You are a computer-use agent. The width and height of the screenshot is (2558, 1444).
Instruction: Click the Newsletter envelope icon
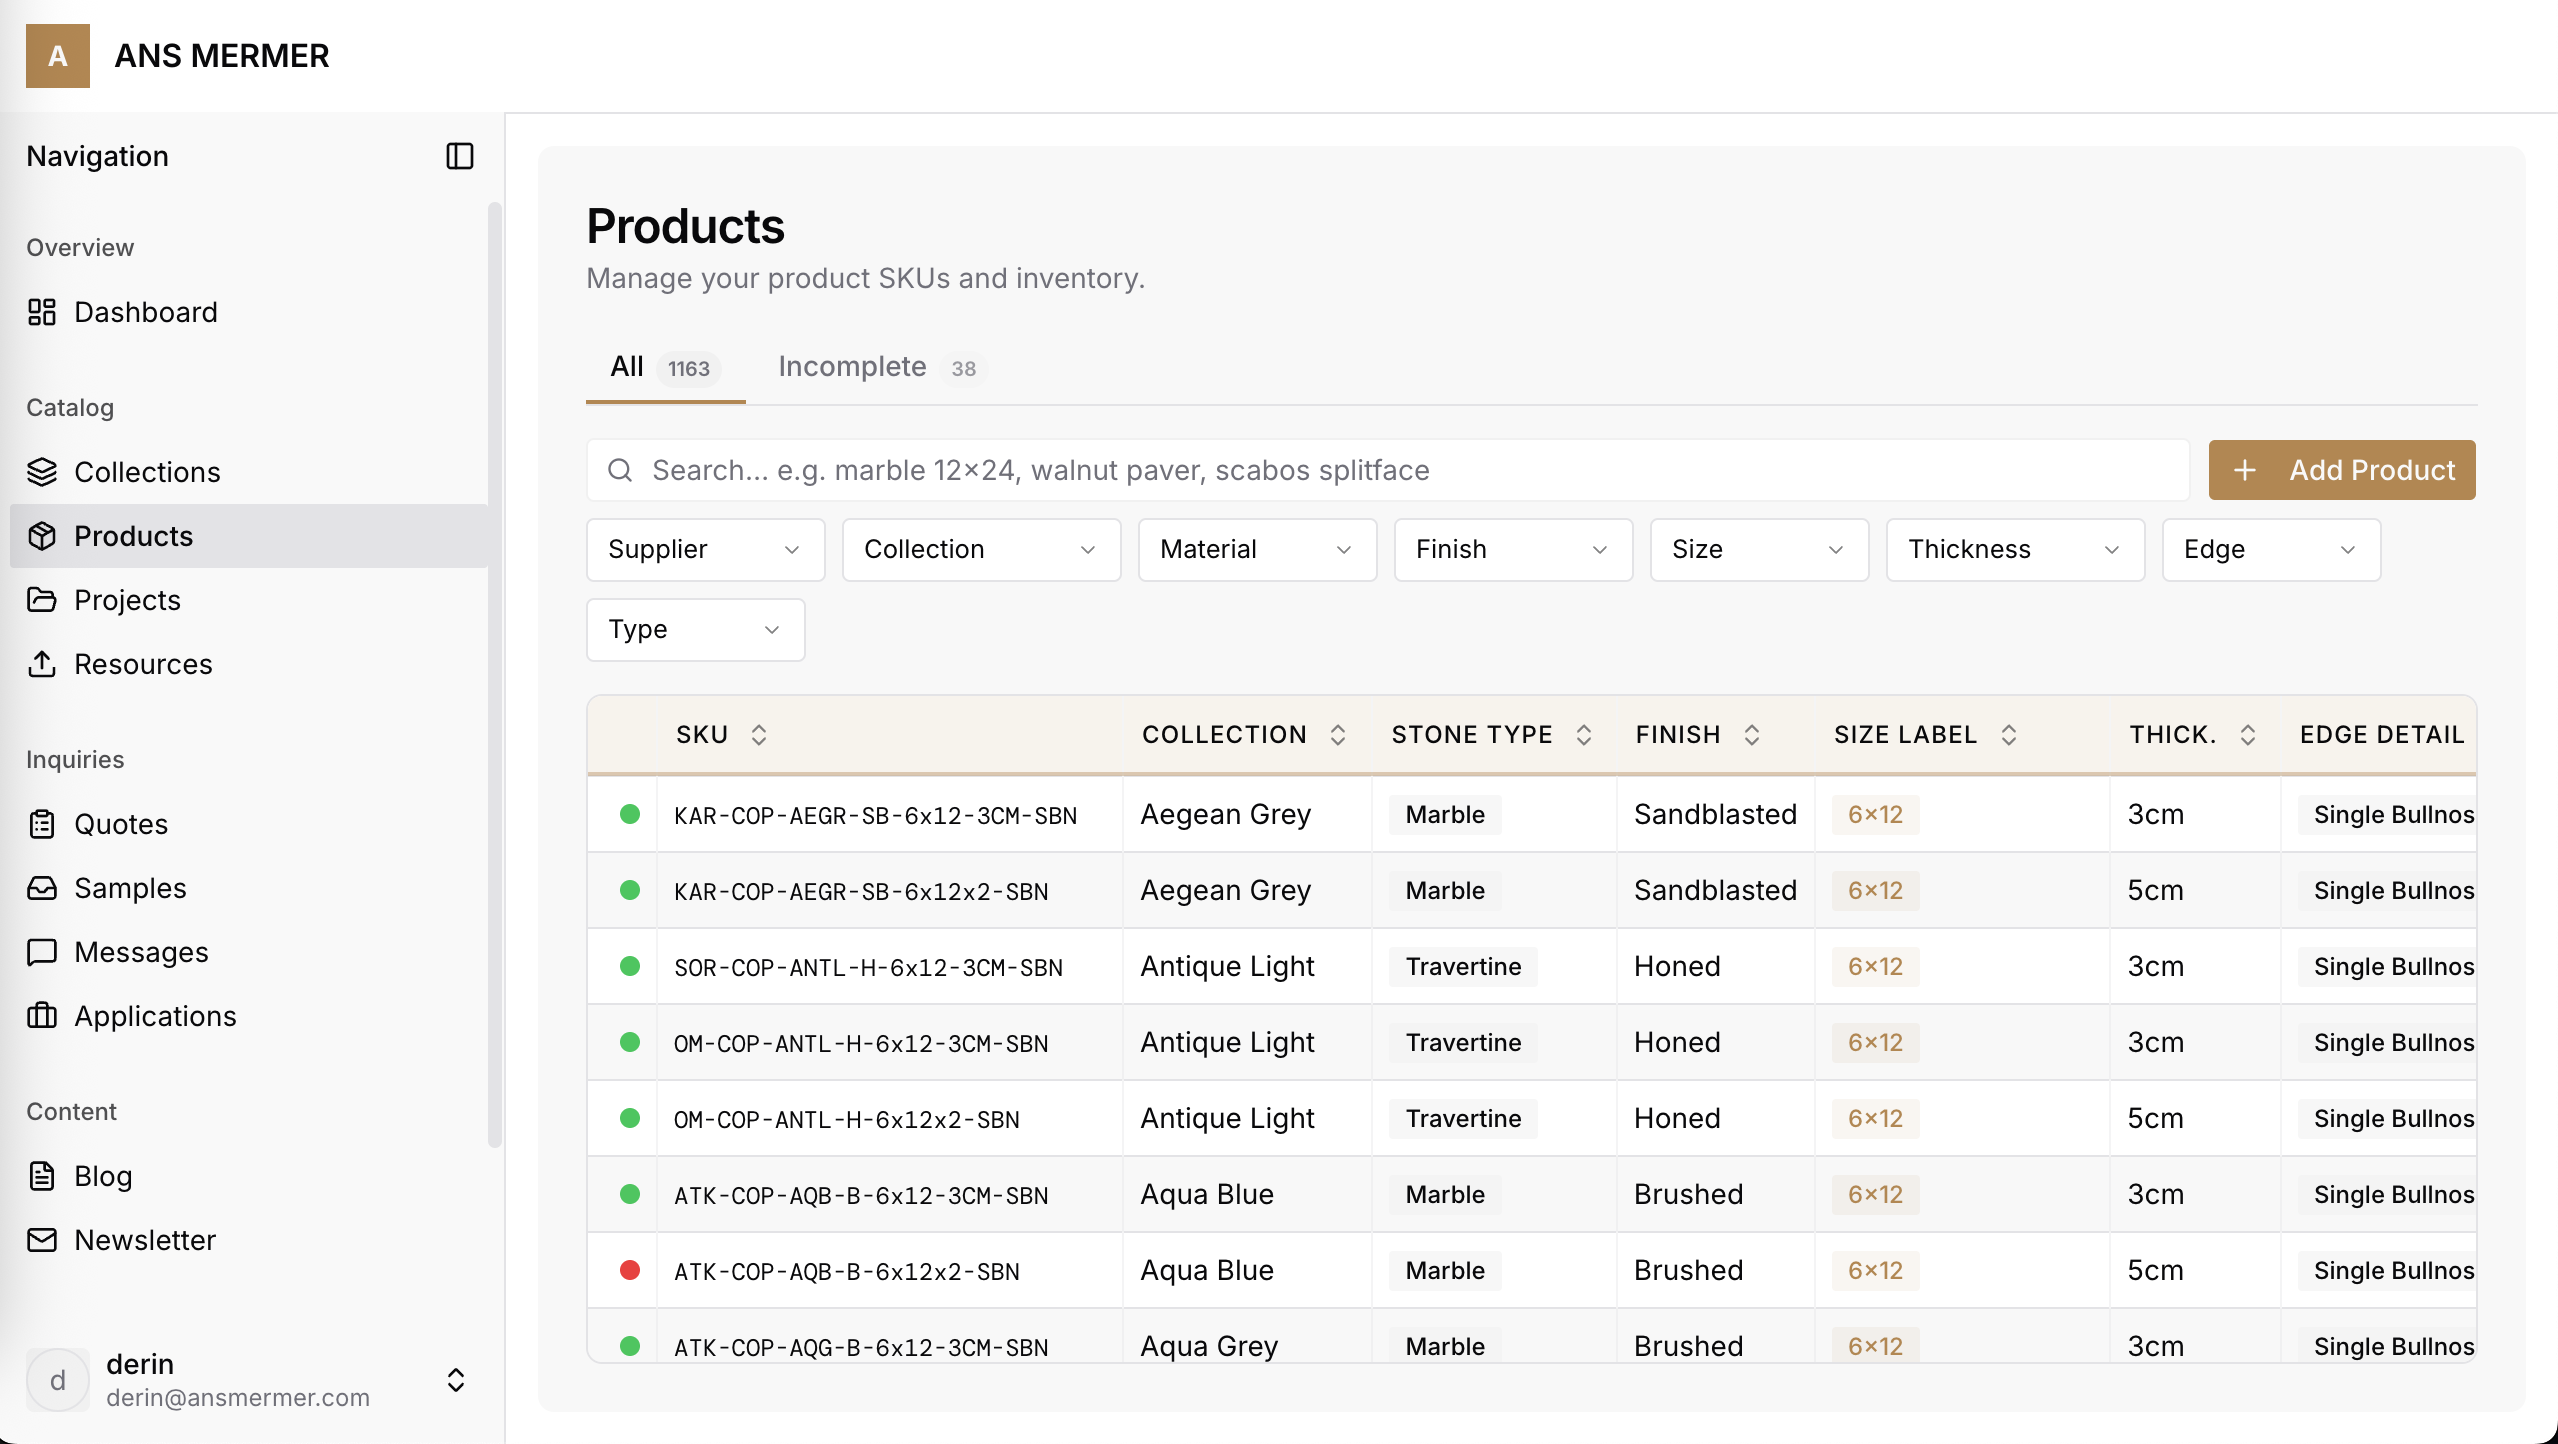pyautogui.click(x=42, y=1240)
